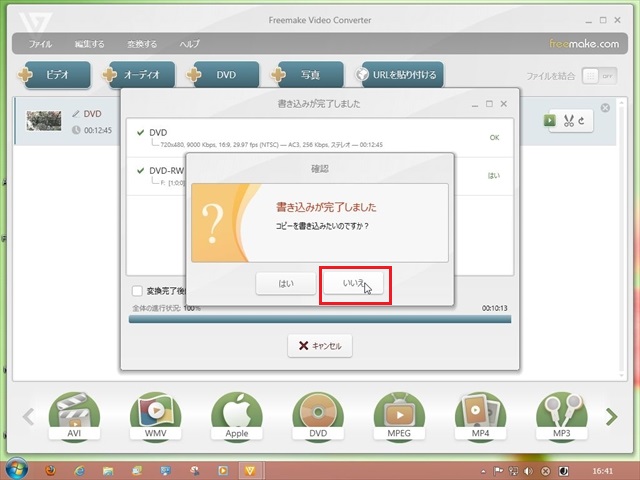
Task: Toggle the ファイルを結合 switch
Action: click(x=597, y=76)
